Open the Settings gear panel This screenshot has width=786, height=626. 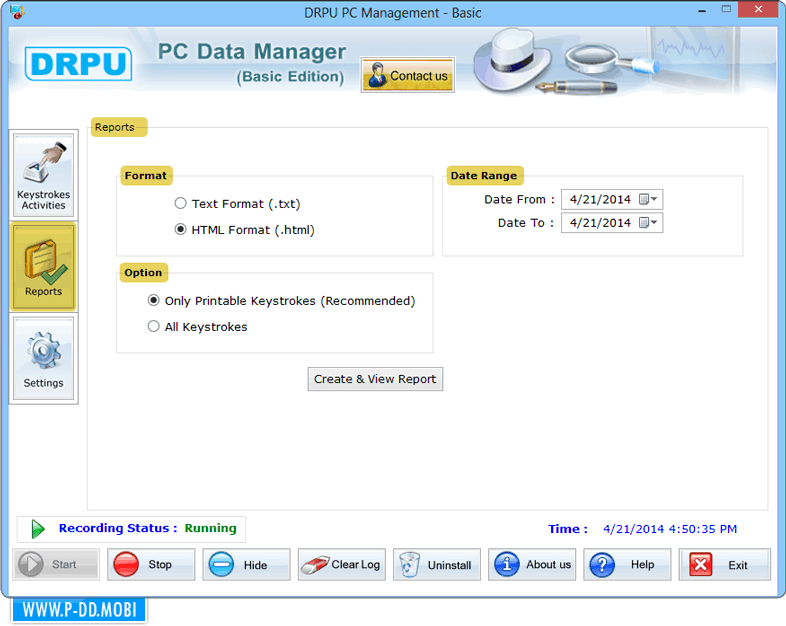coord(44,359)
